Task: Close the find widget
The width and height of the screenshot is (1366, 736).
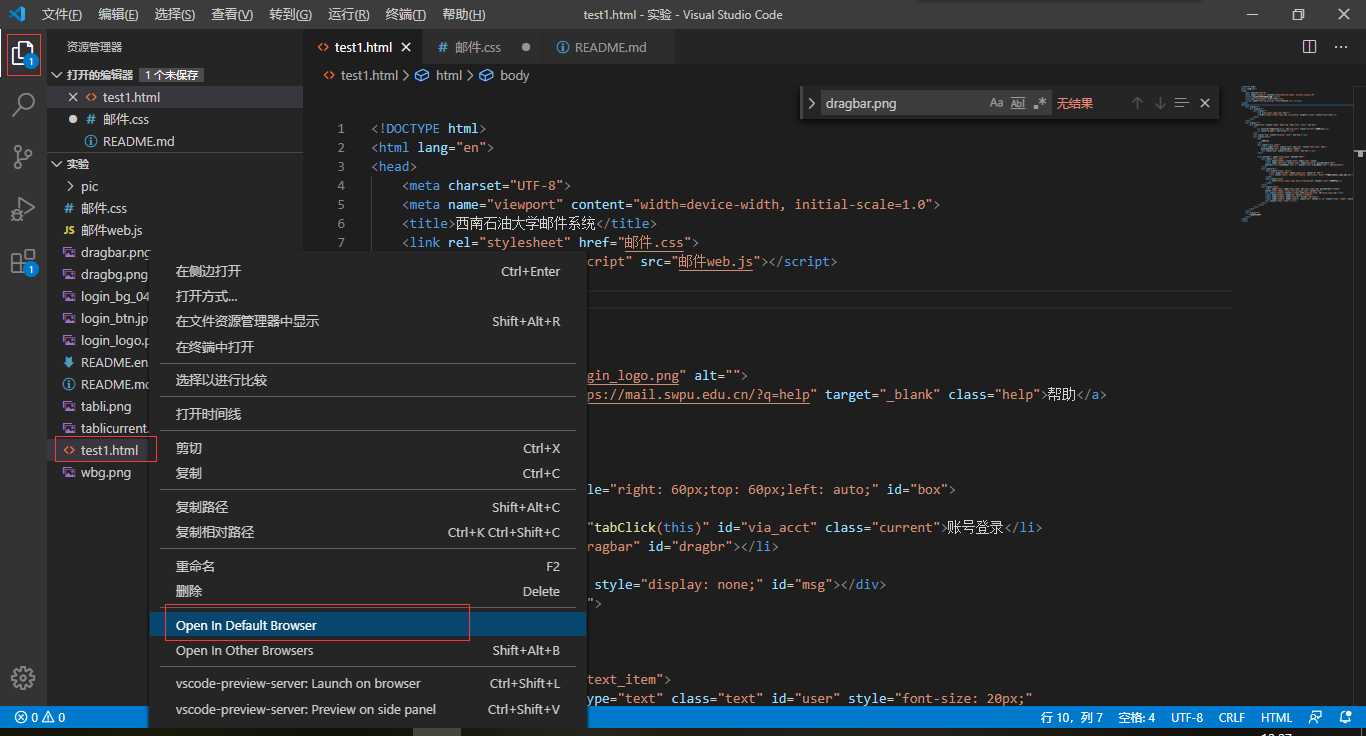Action: [x=1205, y=103]
